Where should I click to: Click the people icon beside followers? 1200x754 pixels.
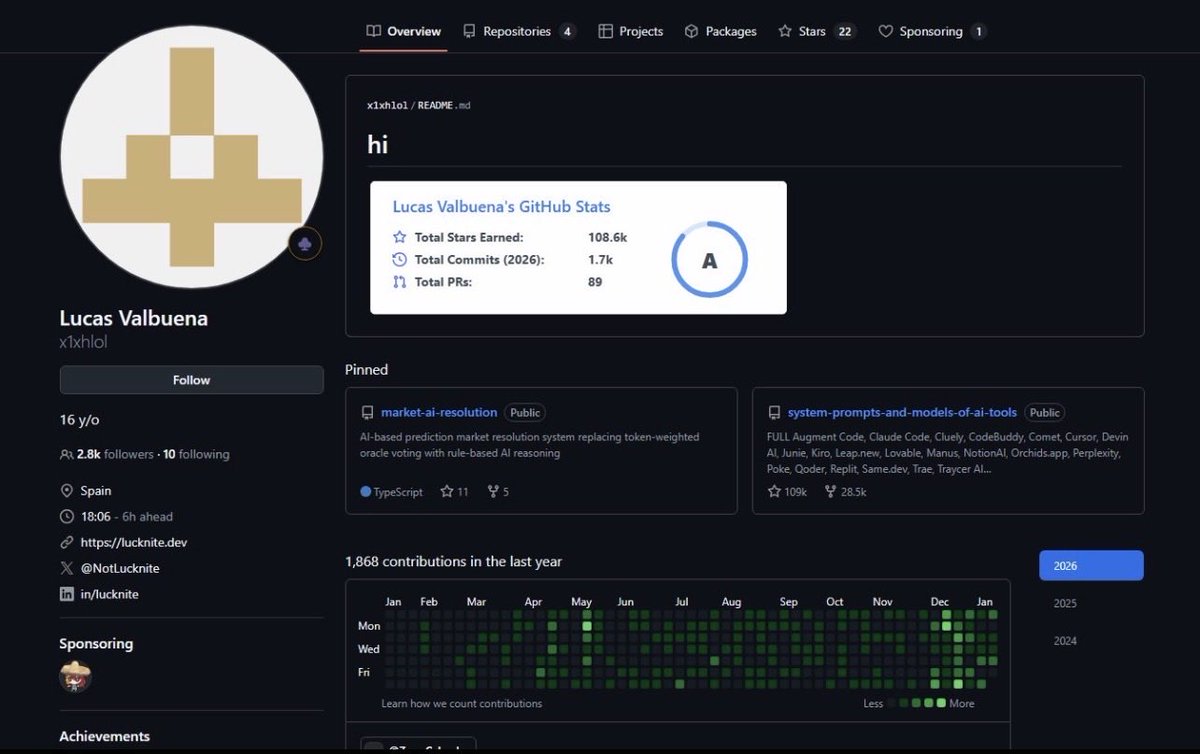[x=67, y=454]
